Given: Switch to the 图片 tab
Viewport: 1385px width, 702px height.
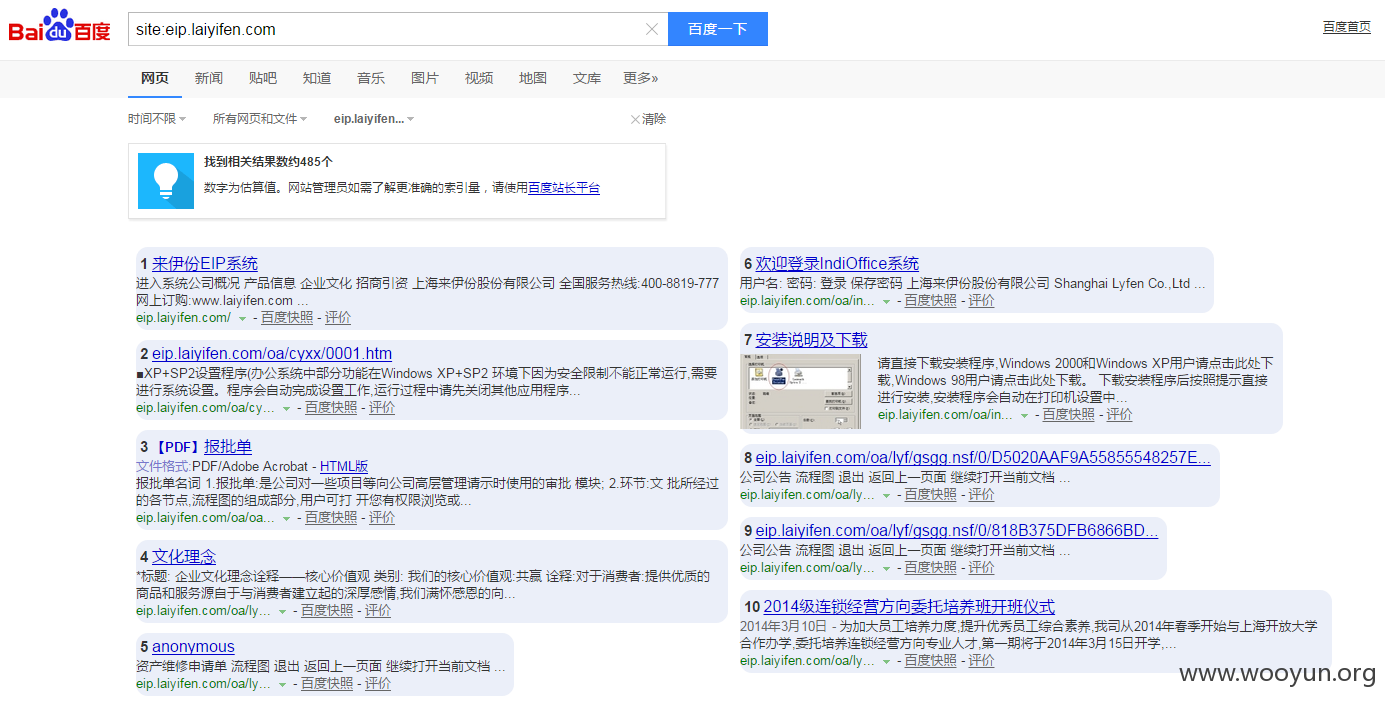Looking at the screenshot, I should pos(425,78).
